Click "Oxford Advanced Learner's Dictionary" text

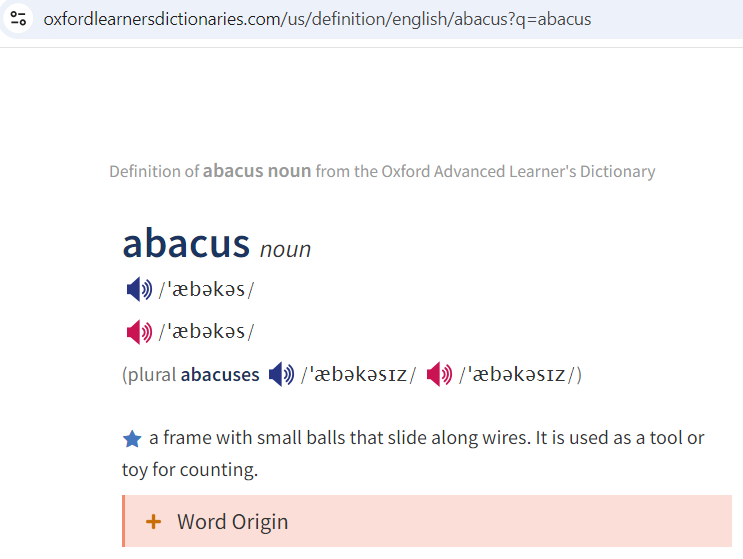coord(518,171)
